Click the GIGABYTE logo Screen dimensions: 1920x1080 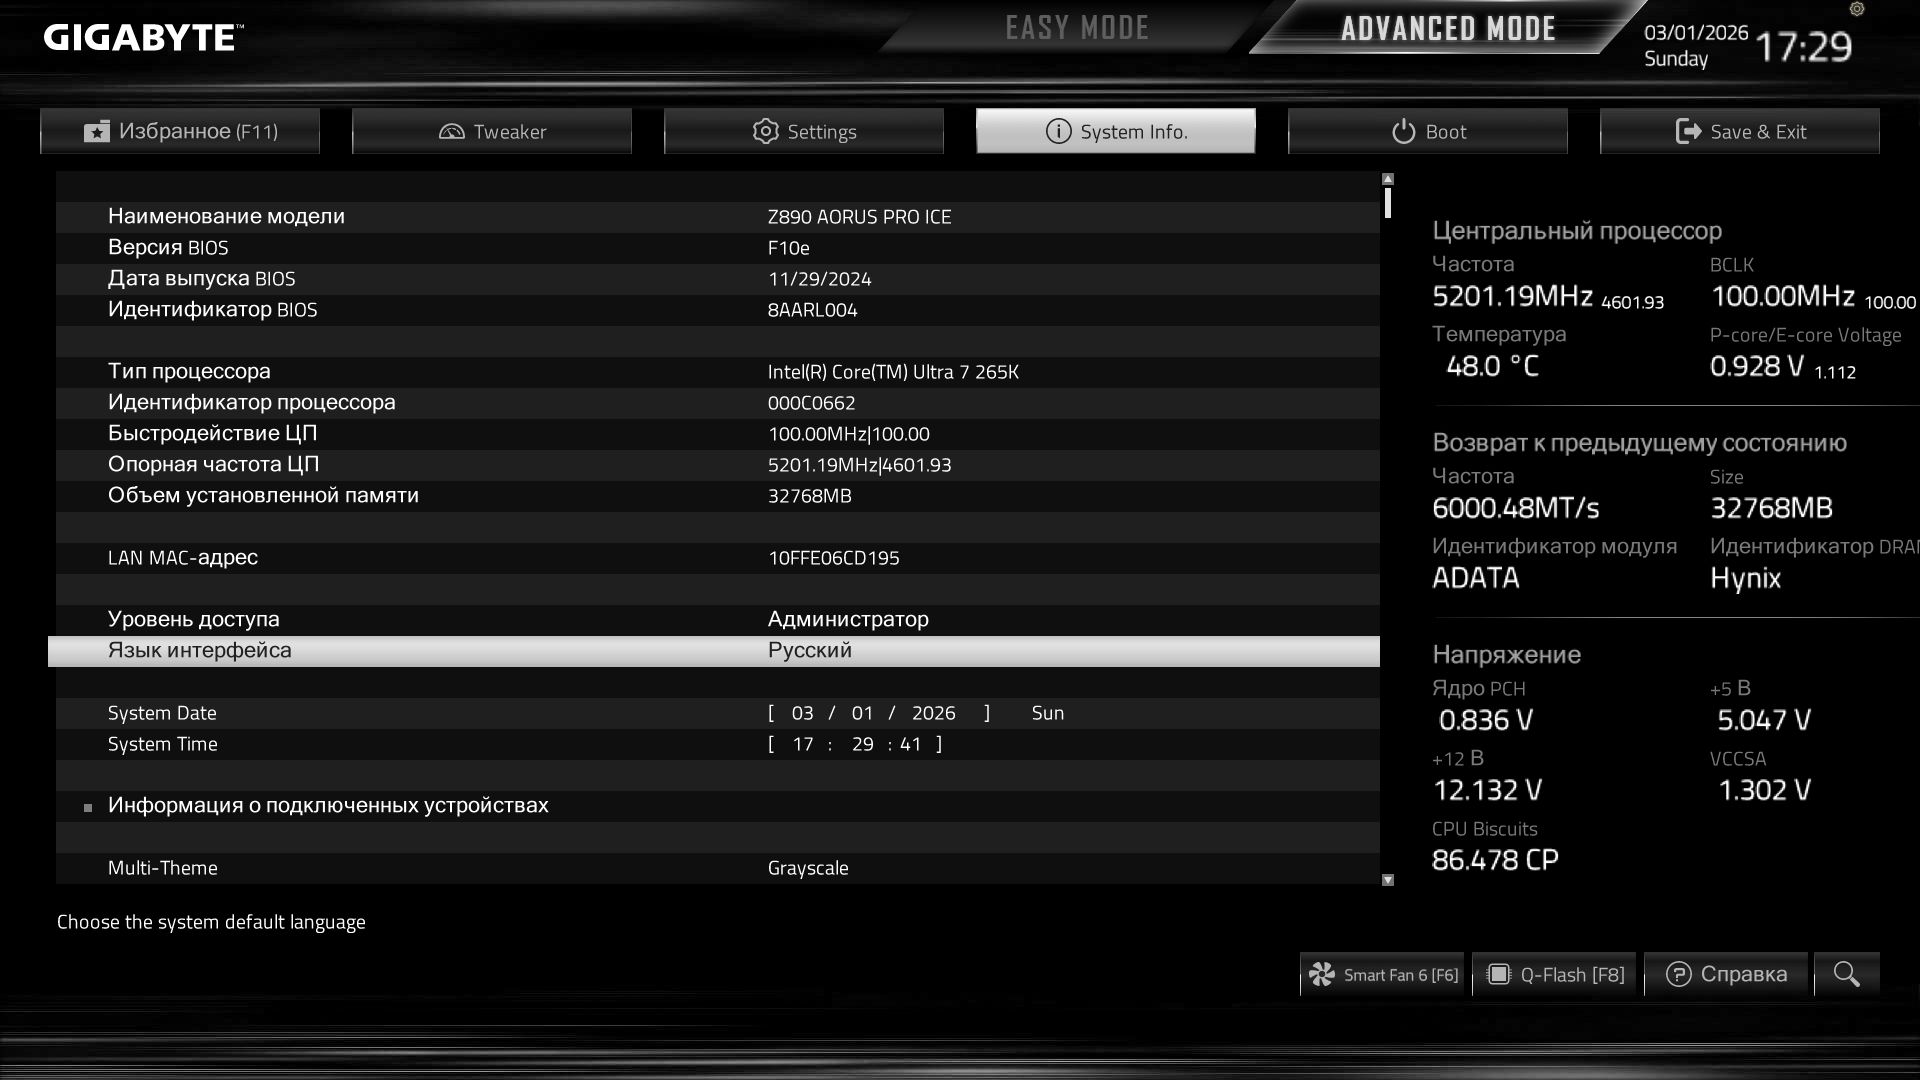[x=143, y=38]
